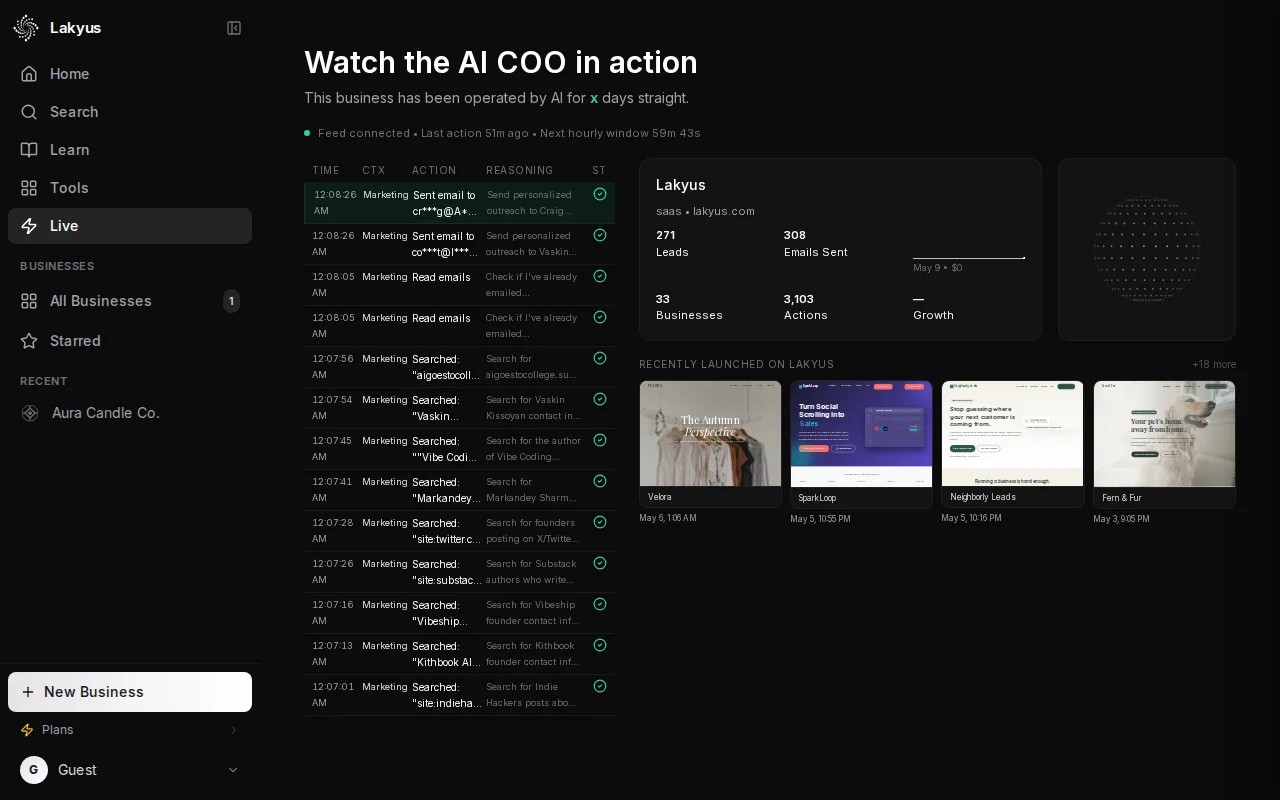Go to Home in the sidebar
The image size is (1280, 800).
tap(130, 74)
